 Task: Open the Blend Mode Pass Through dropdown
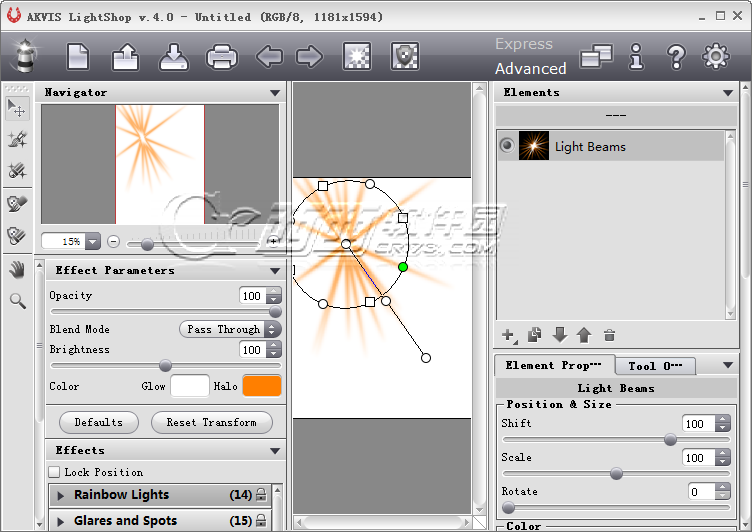(230, 329)
